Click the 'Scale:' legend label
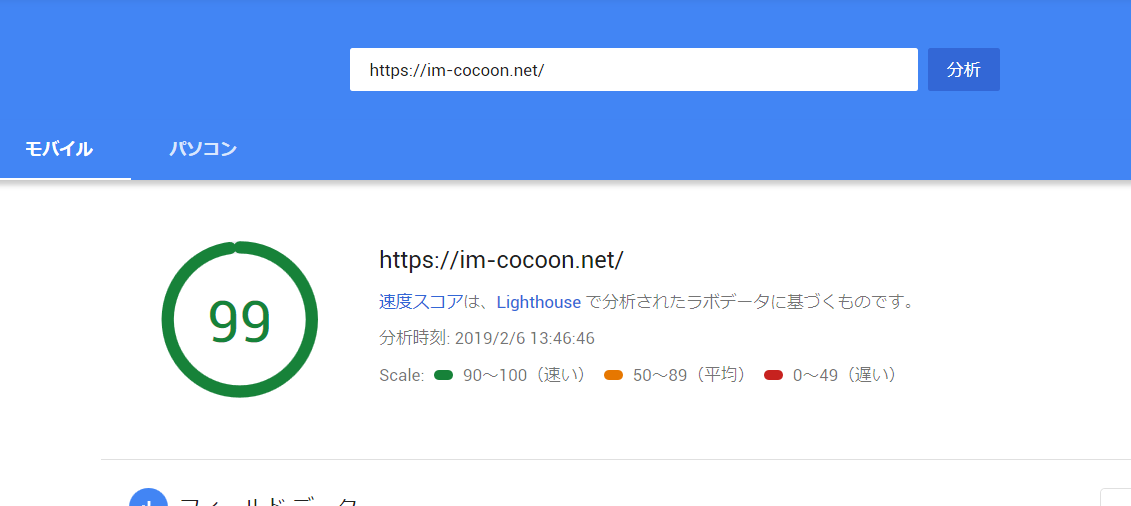Viewport: 1131px width, 506px height. (x=402, y=375)
